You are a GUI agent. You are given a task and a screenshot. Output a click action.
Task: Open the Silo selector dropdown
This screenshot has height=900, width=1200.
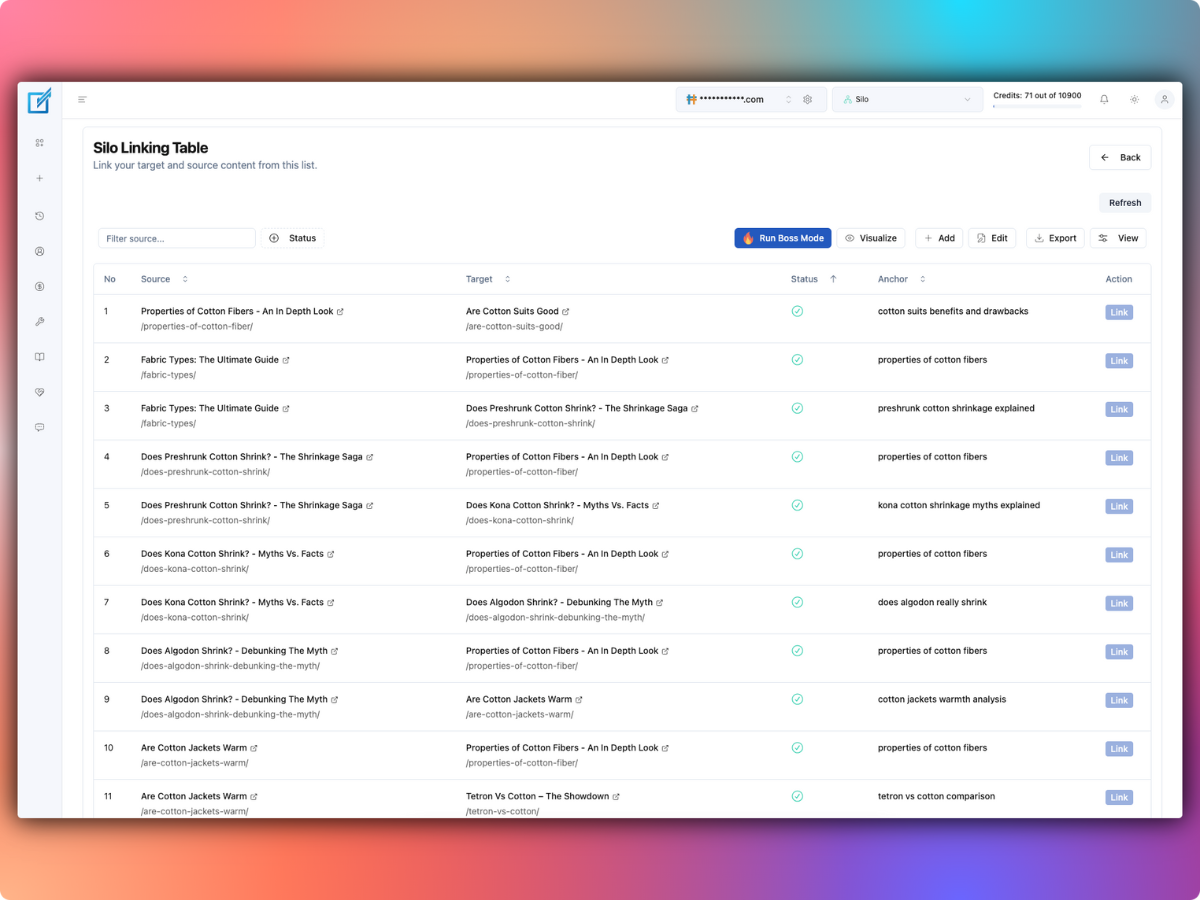tap(908, 99)
